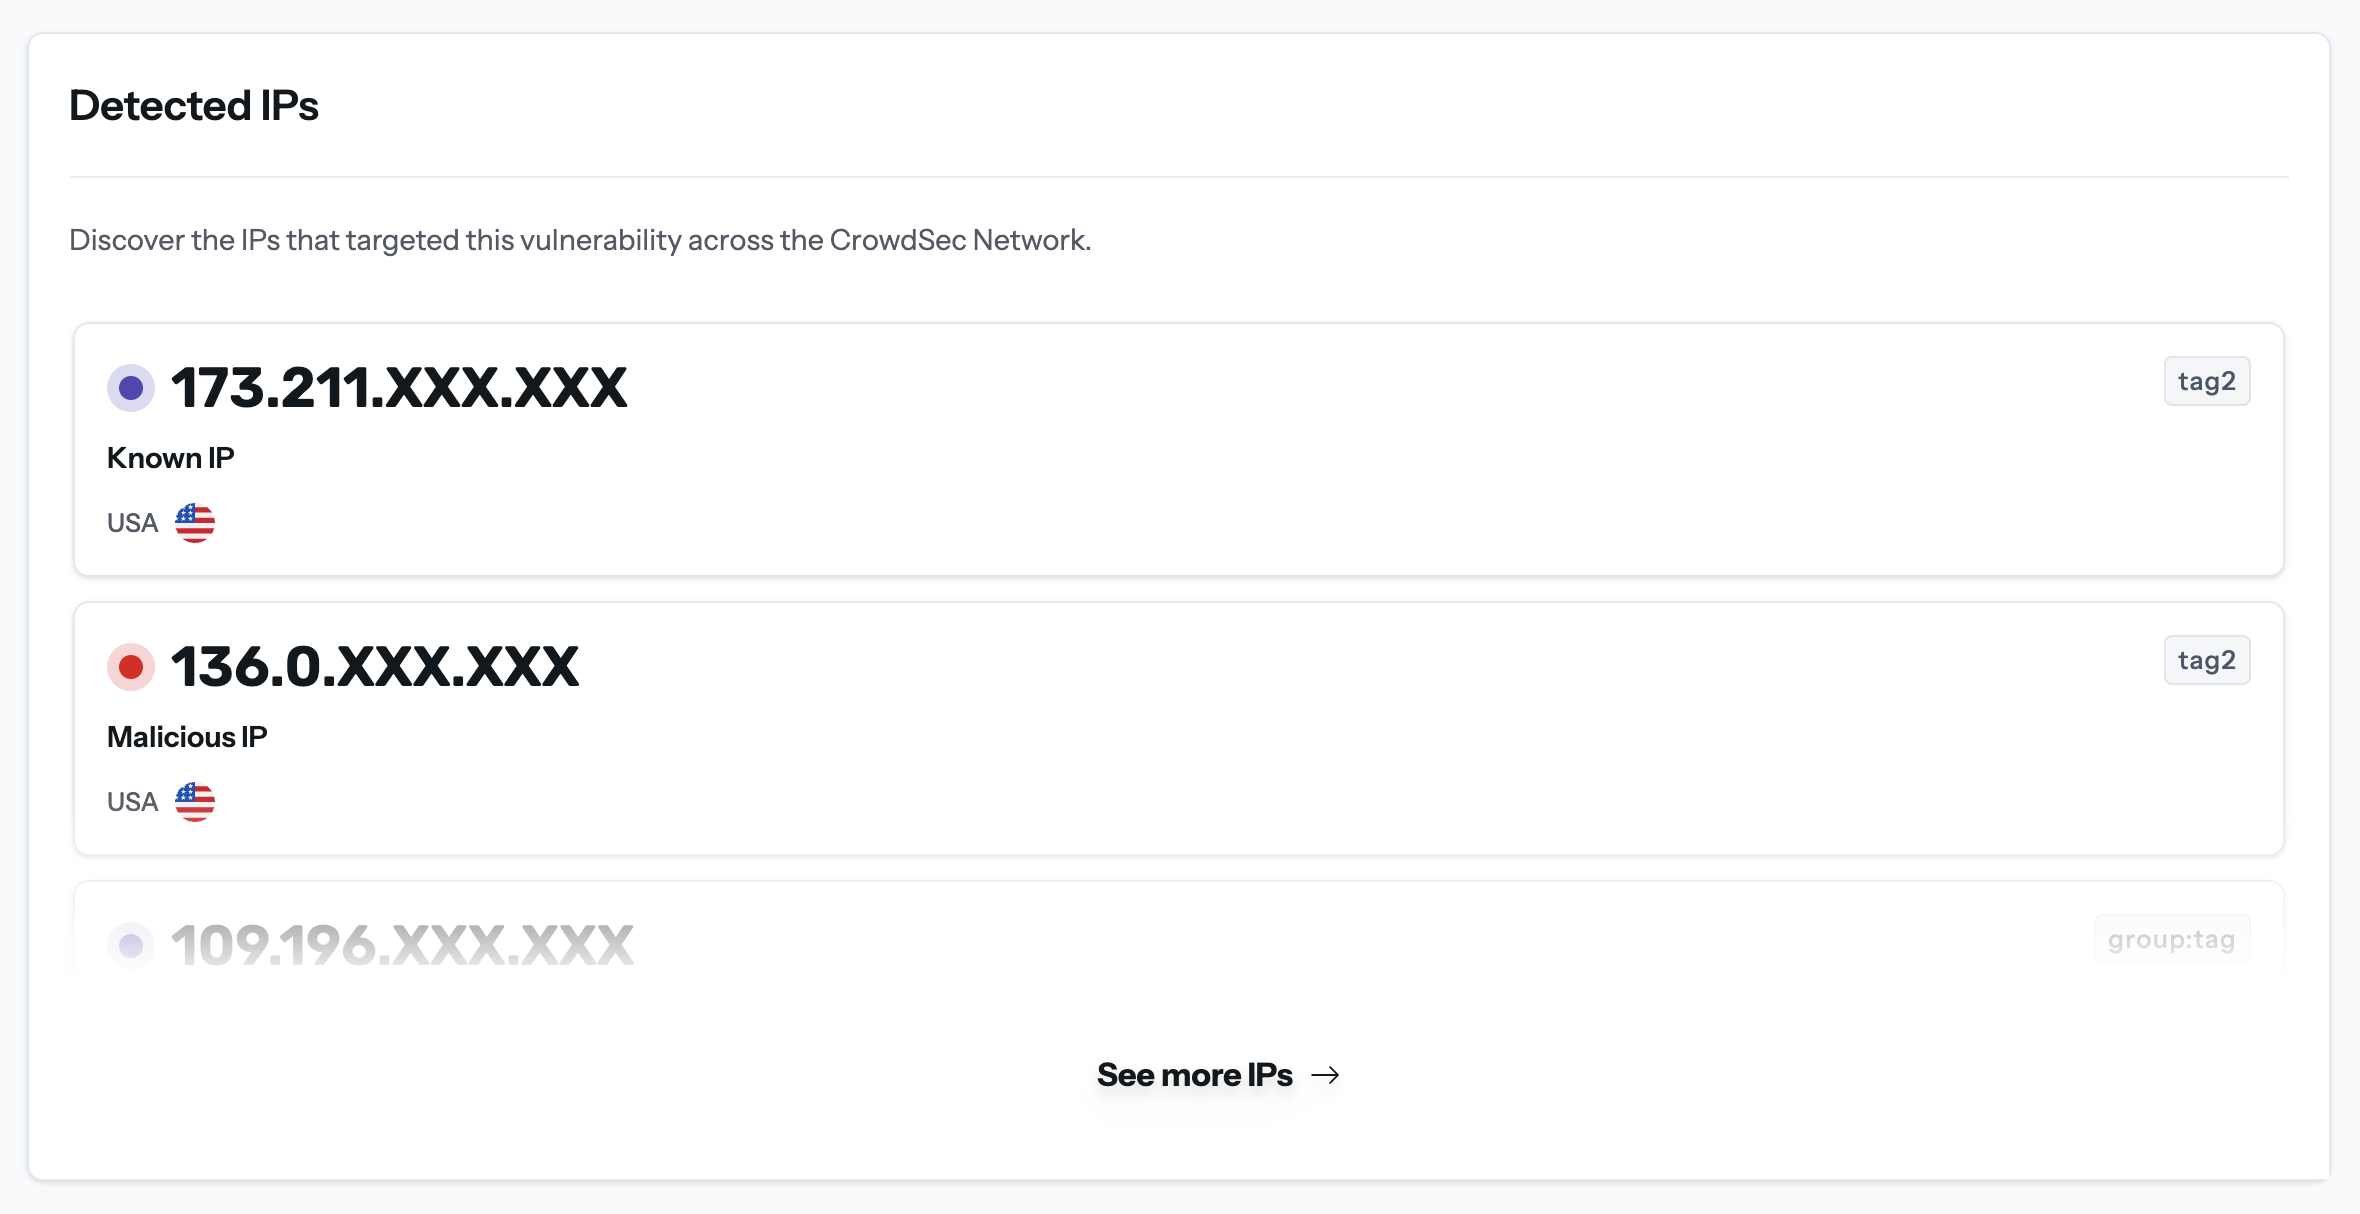2360x1214 pixels.
Task: Click the arrow icon after See more IPs
Action: coord(1327,1075)
